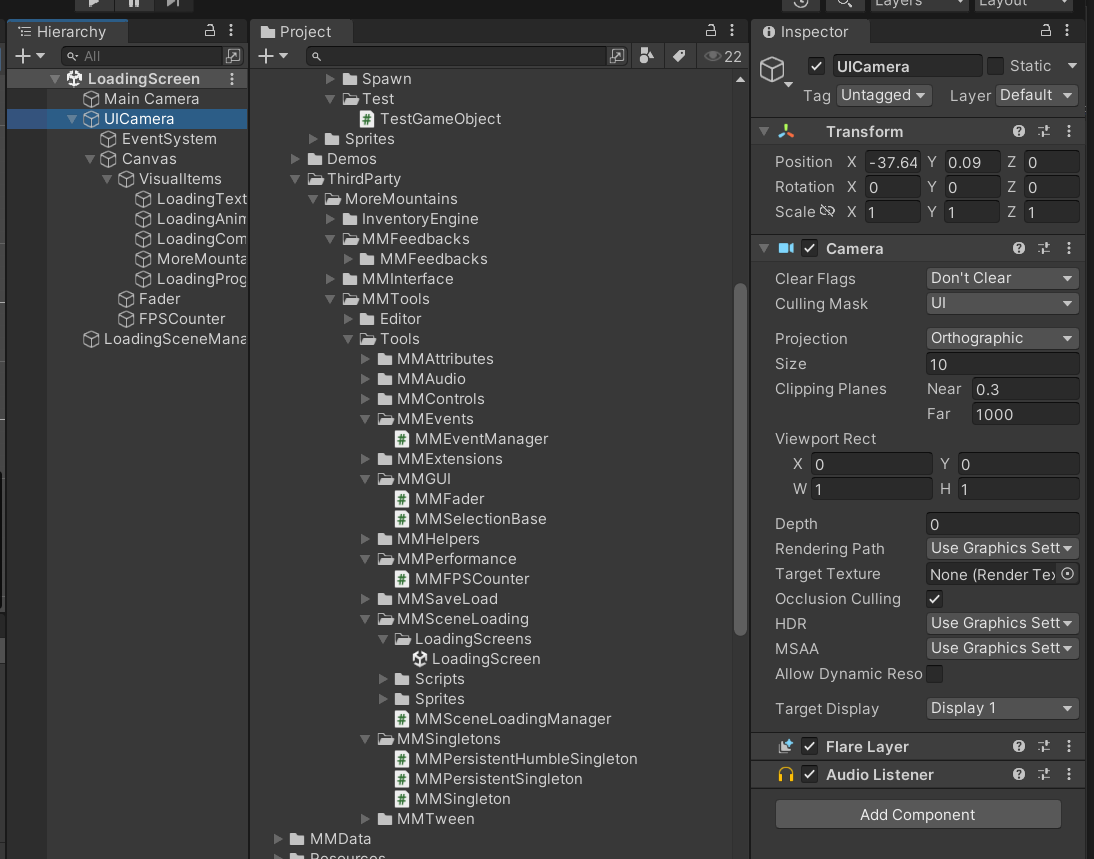Open Camera component help icon
1094x859 pixels.
click(x=1019, y=248)
